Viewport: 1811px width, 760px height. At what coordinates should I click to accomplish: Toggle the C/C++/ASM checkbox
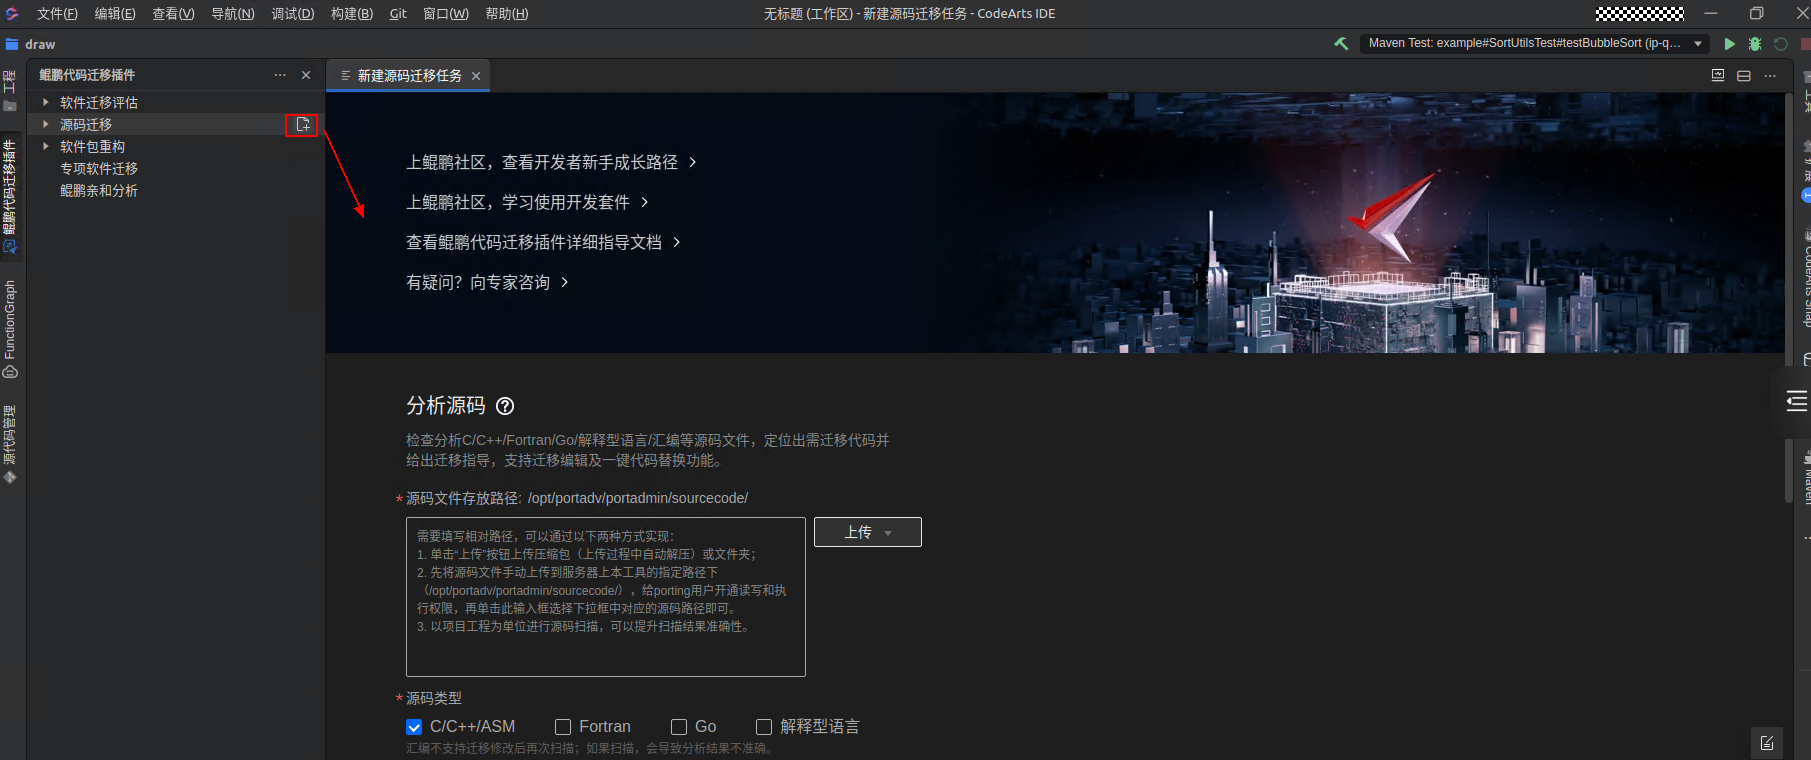[414, 727]
